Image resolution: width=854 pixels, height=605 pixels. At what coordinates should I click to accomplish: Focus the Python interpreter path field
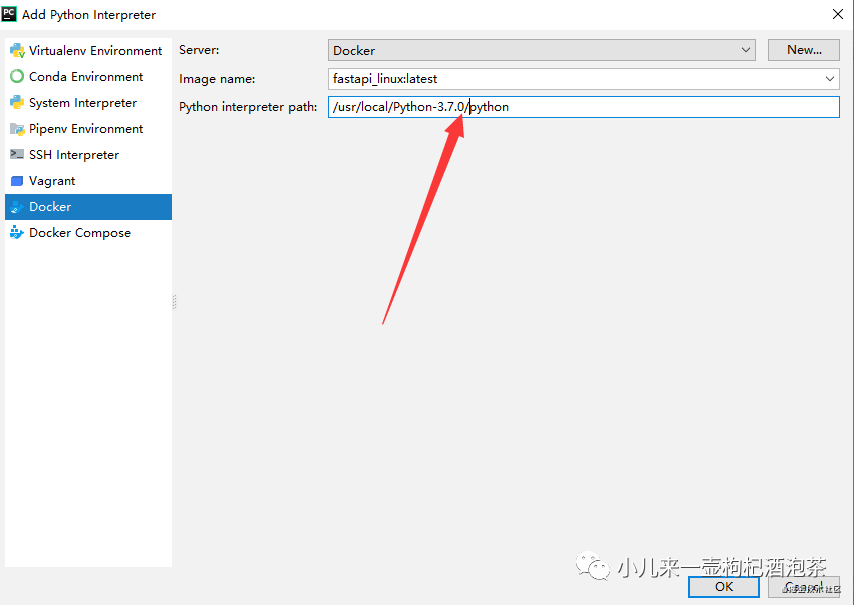pos(583,107)
